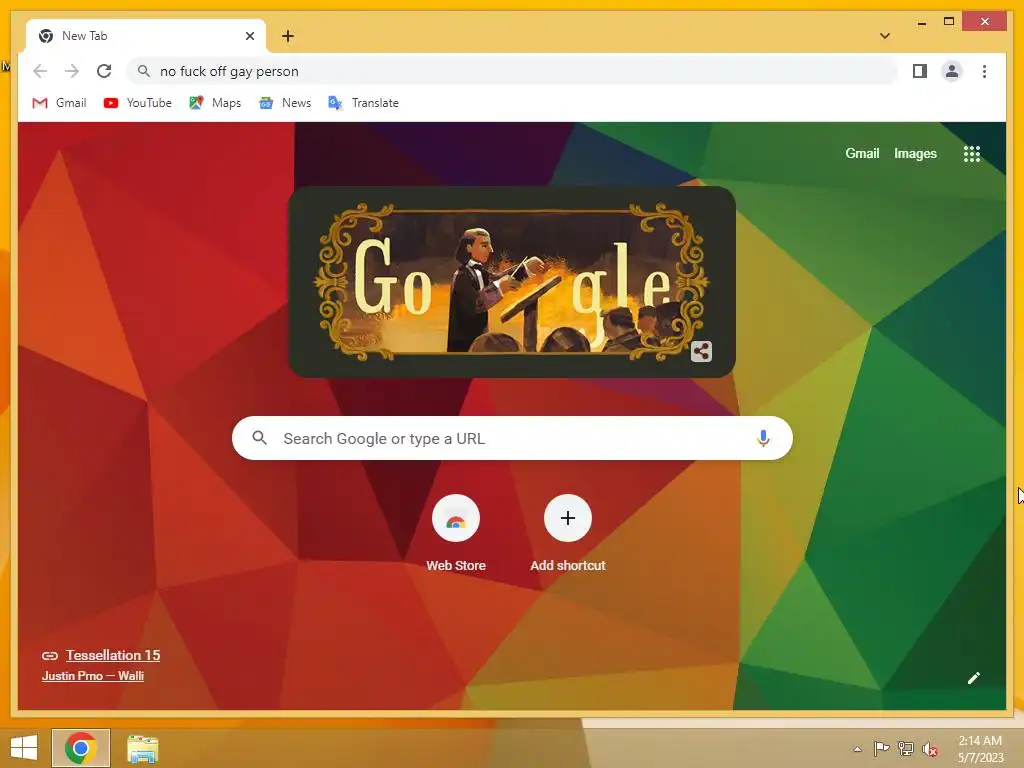The width and height of the screenshot is (1024, 768).
Task: Show hidden system tray icons
Action: tap(857, 749)
